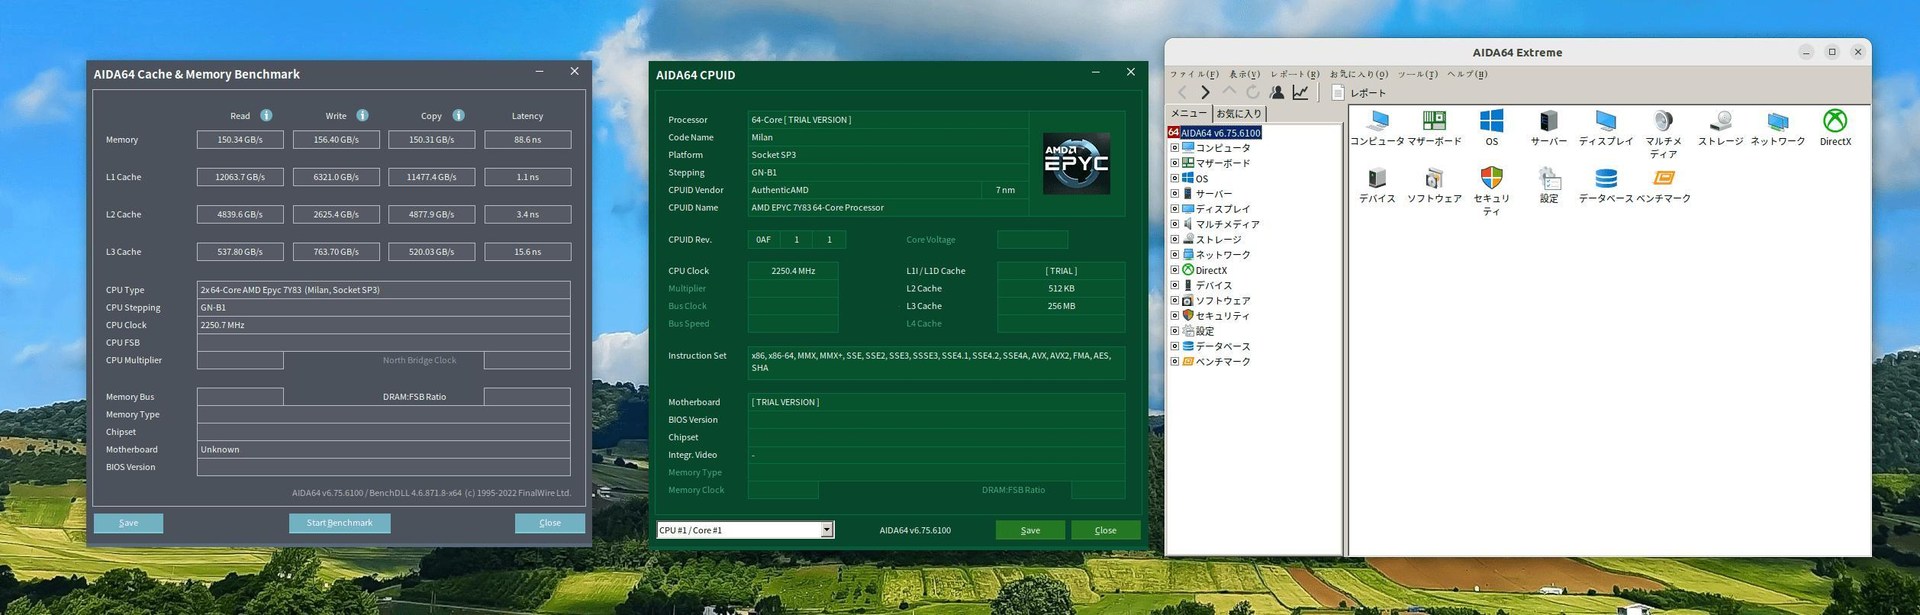Click Save in the AIDA64 CPUID window
1920x615 pixels.
click(x=1030, y=530)
